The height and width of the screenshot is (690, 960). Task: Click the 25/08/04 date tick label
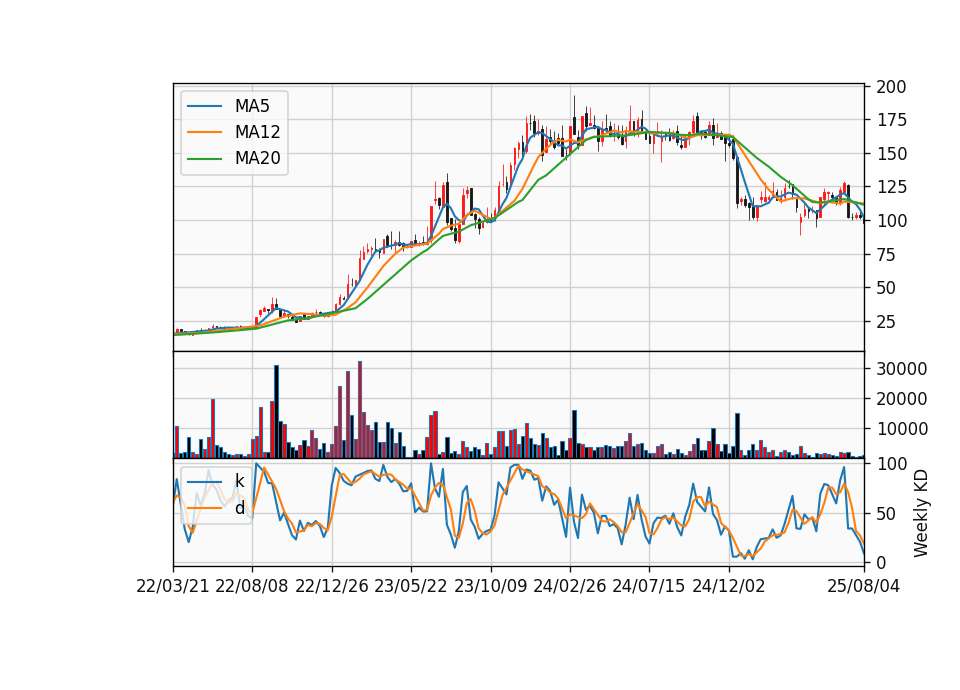[864, 586]
